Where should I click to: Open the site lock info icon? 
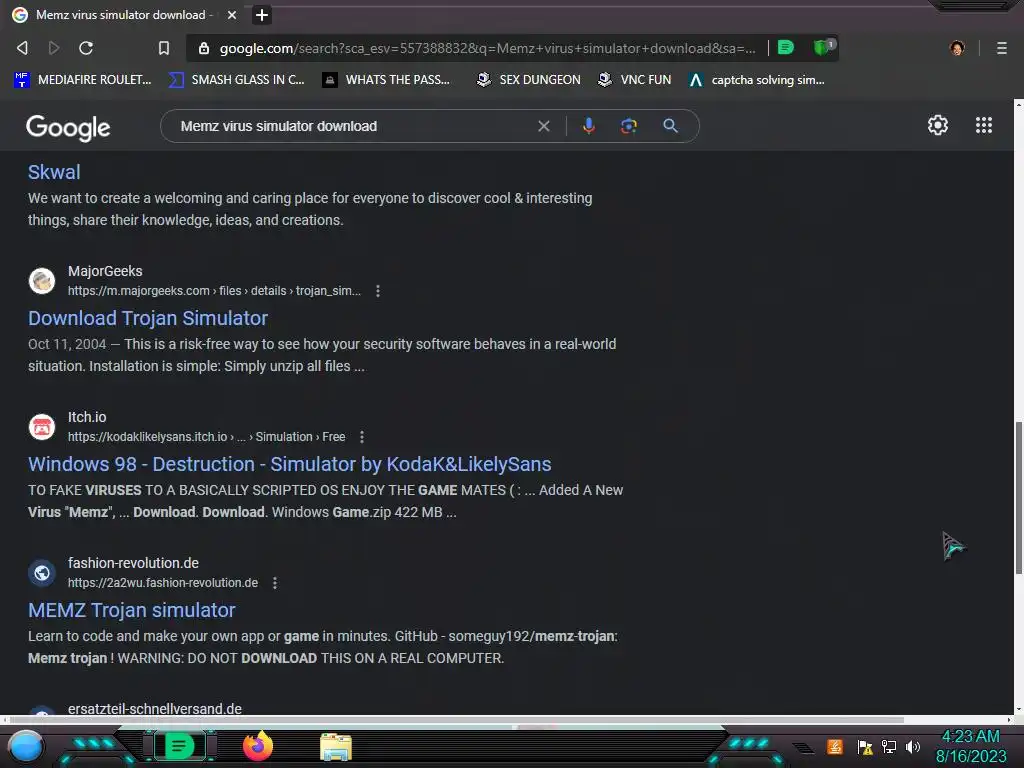click(x=204, y=48)
